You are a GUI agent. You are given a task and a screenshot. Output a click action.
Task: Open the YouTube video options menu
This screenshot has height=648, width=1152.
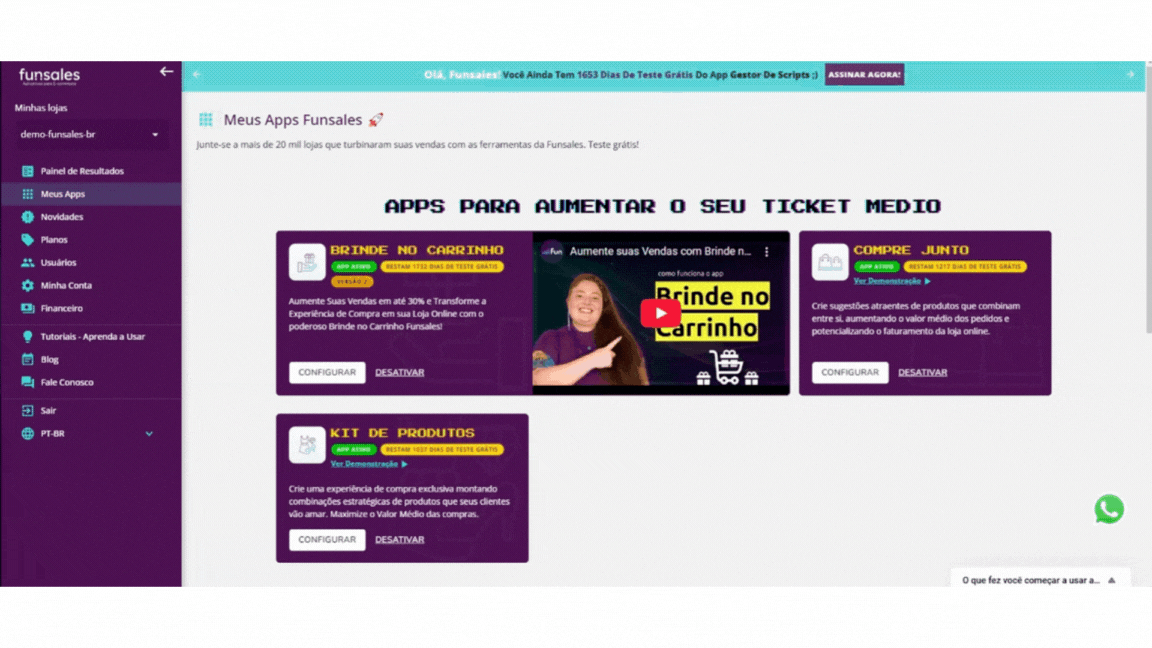767,251
